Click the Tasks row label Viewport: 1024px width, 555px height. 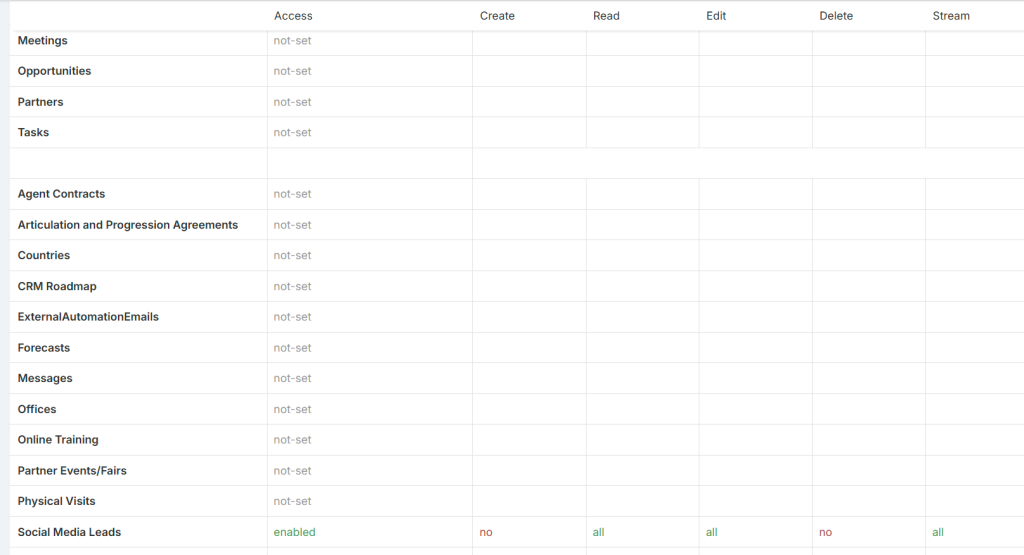pos(33,133)
